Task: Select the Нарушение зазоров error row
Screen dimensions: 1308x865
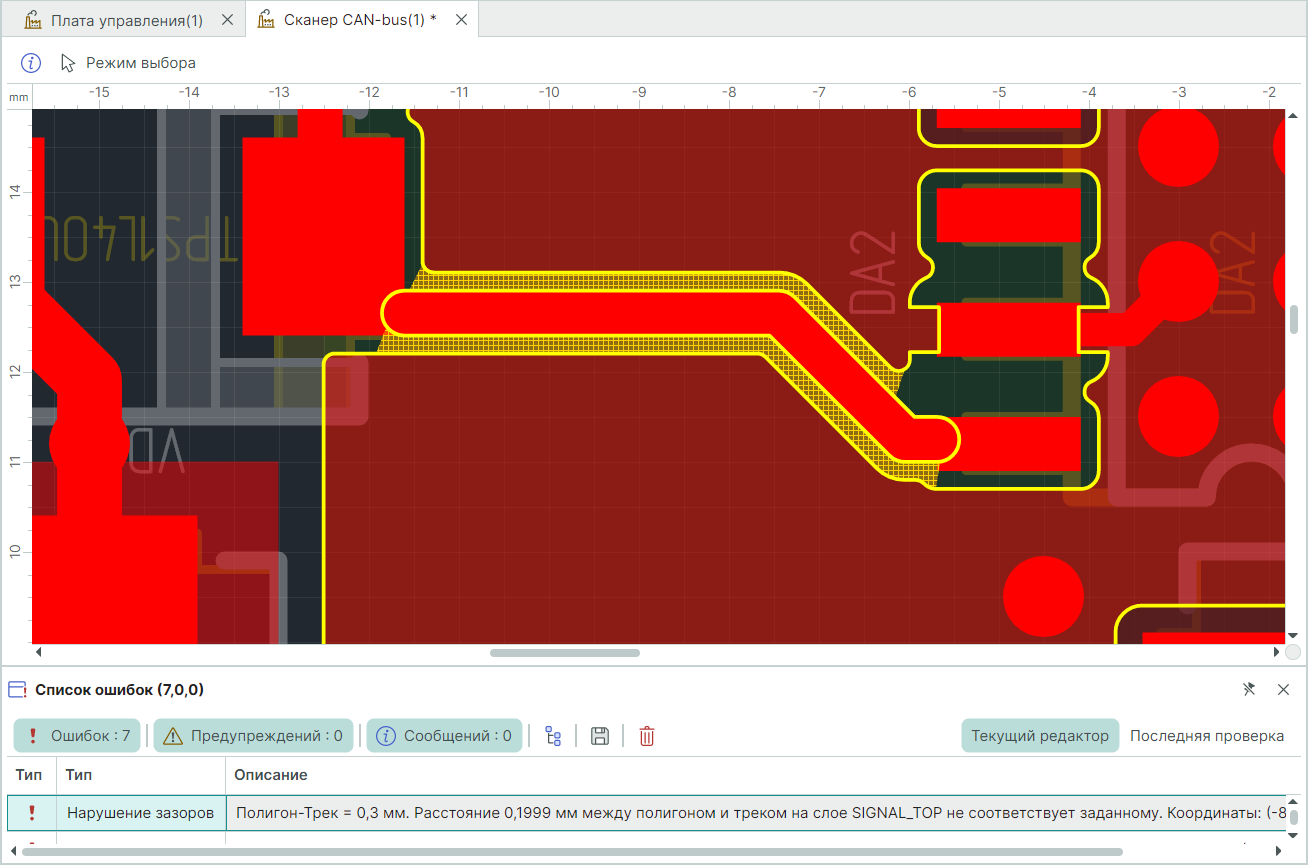Action: click(x=140, y=813)
